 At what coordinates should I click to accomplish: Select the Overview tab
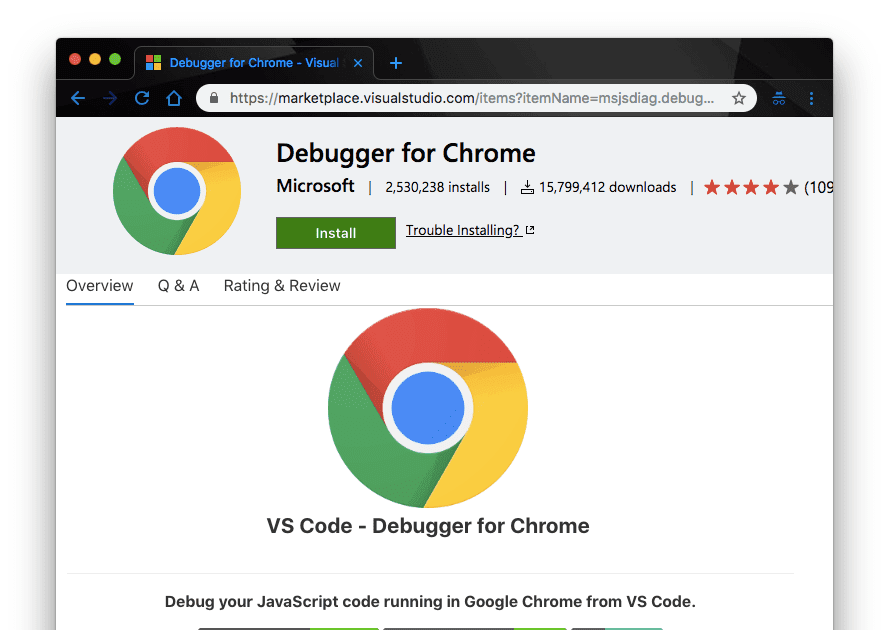[x=100, y=286]
